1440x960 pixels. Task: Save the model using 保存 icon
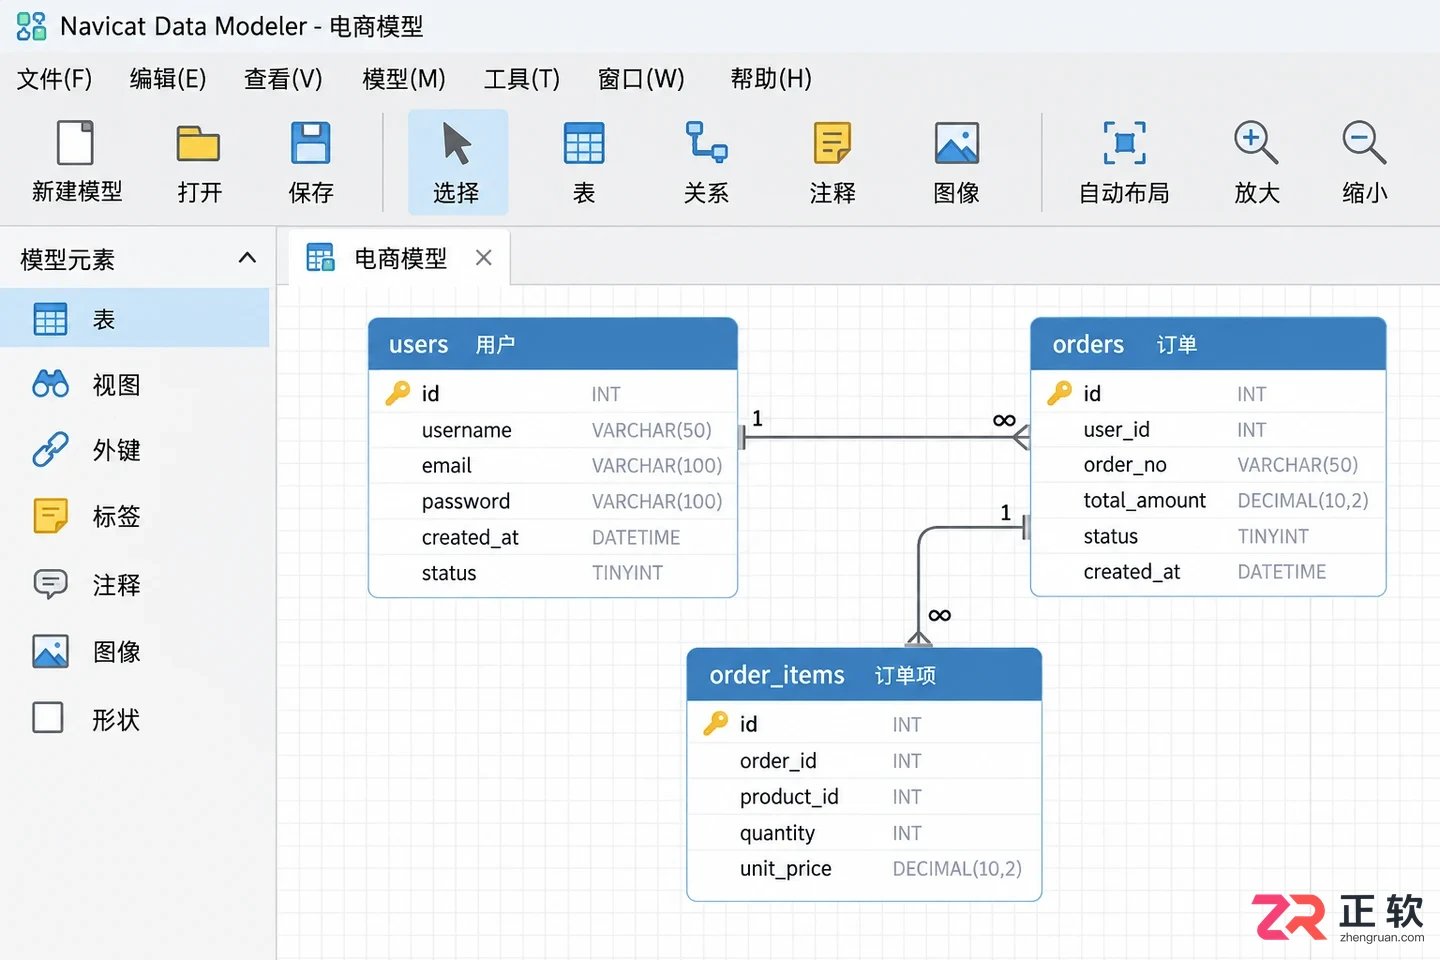(x=311, y=144)
